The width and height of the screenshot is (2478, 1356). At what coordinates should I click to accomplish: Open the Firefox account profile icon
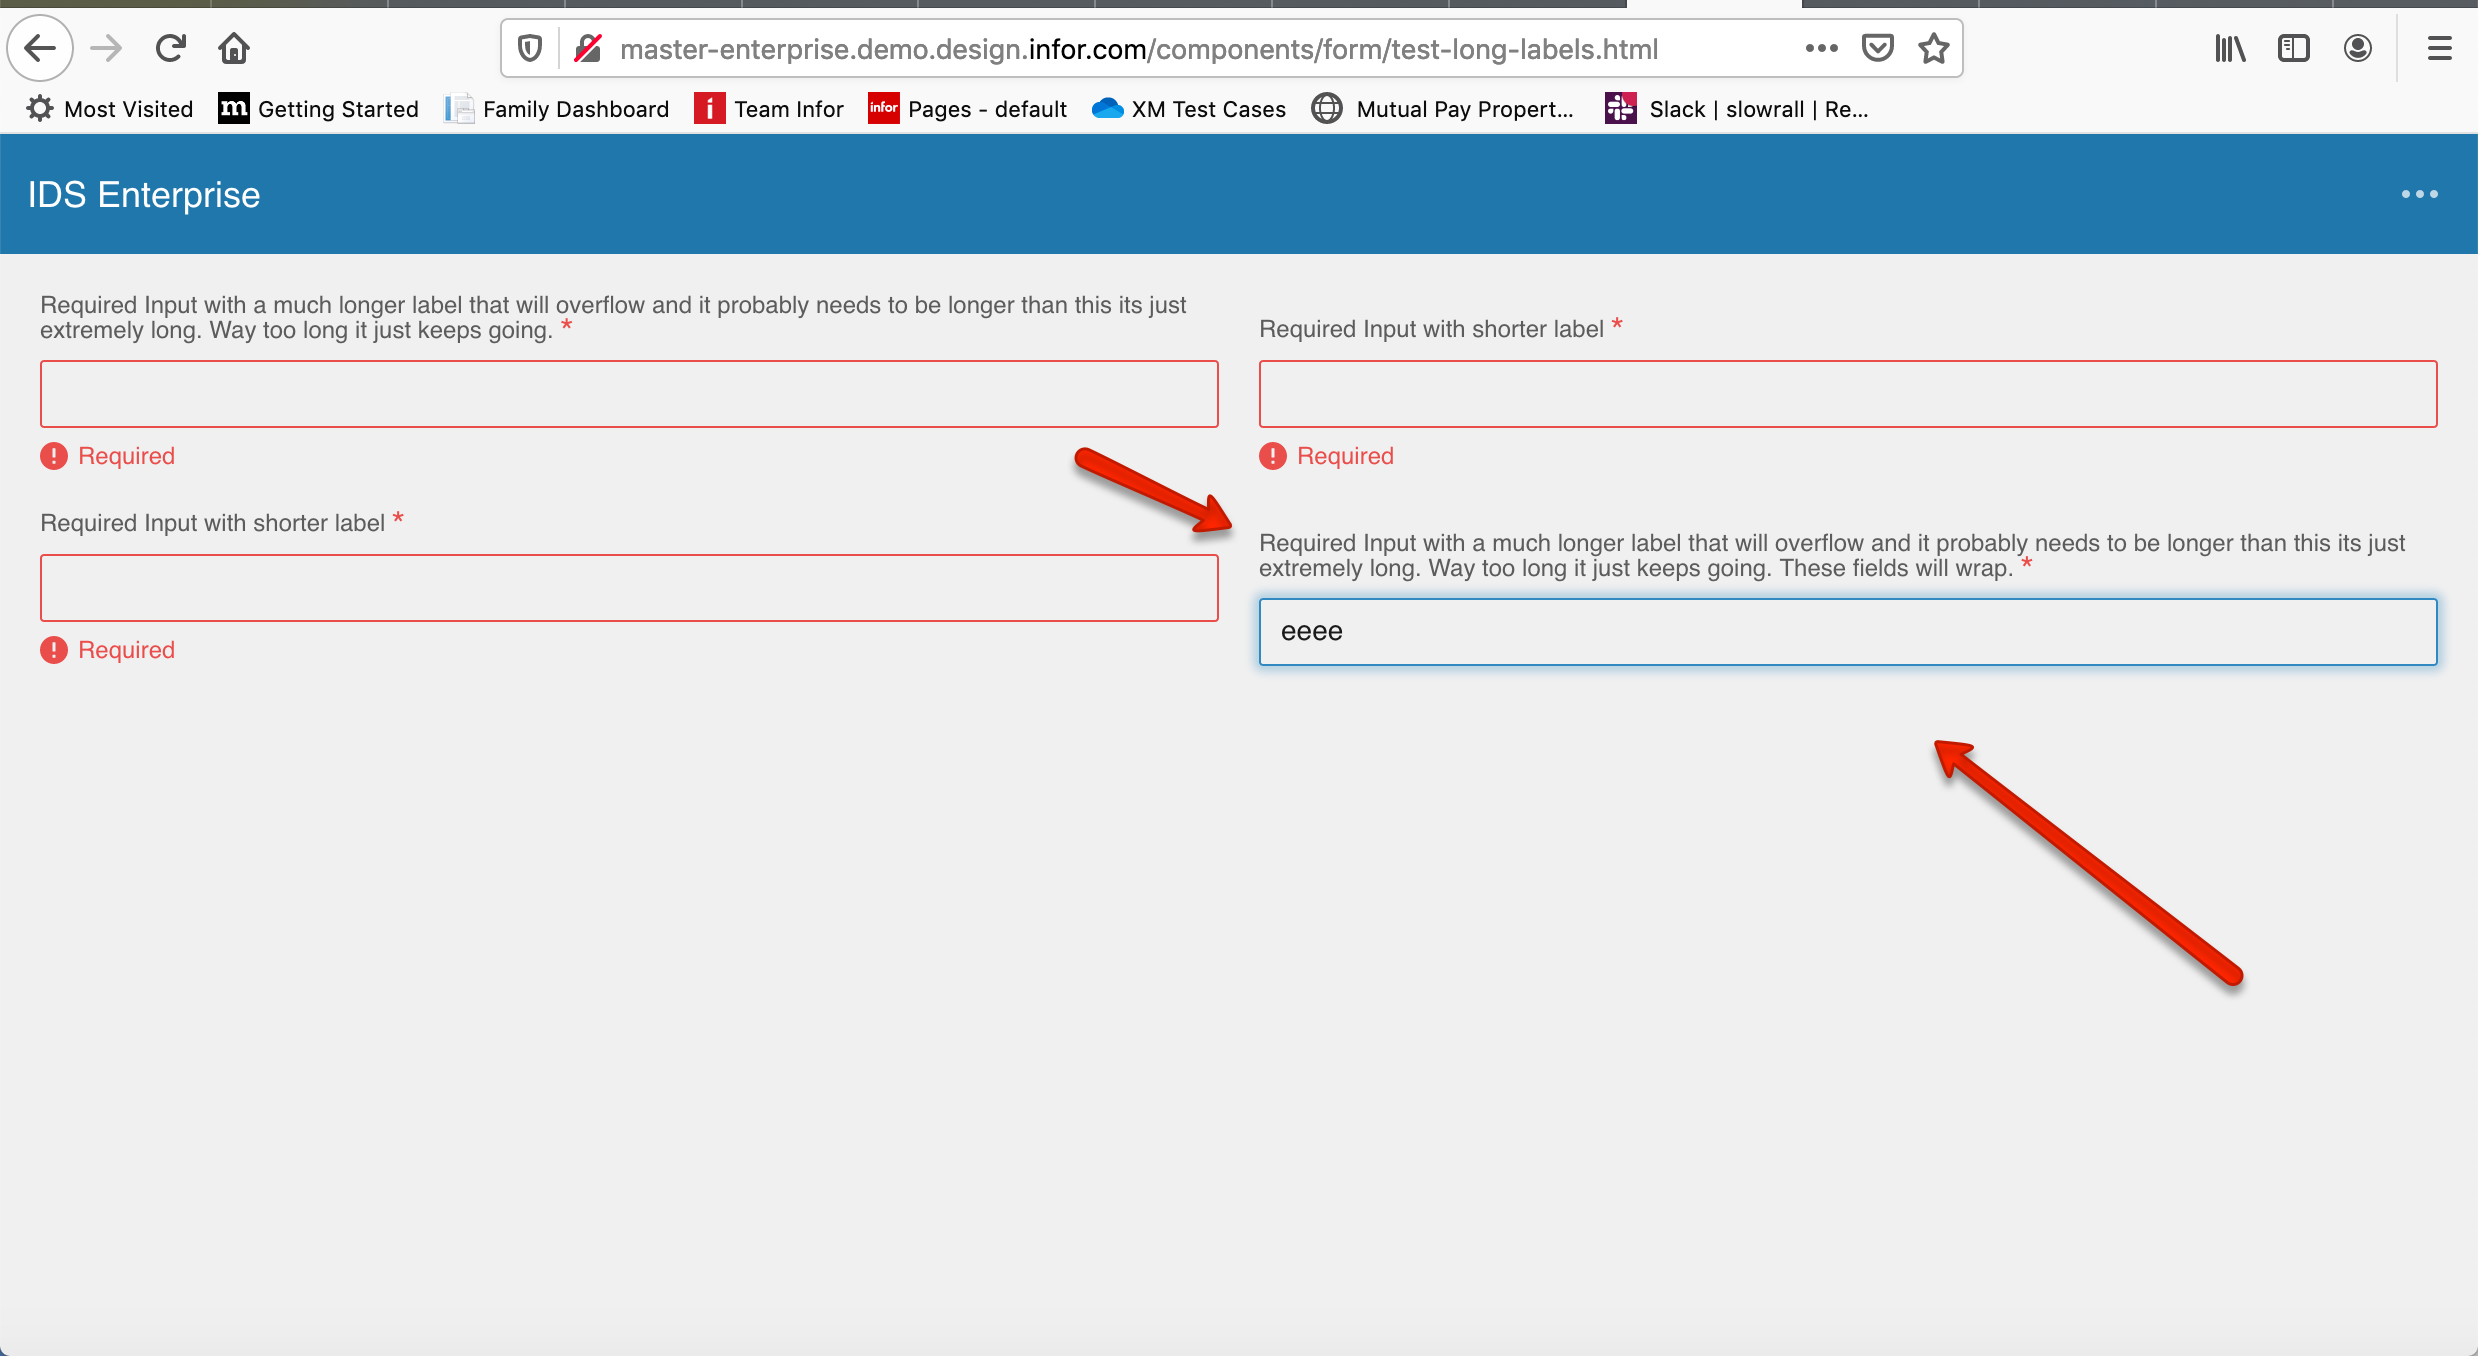tap(2357, 48)
